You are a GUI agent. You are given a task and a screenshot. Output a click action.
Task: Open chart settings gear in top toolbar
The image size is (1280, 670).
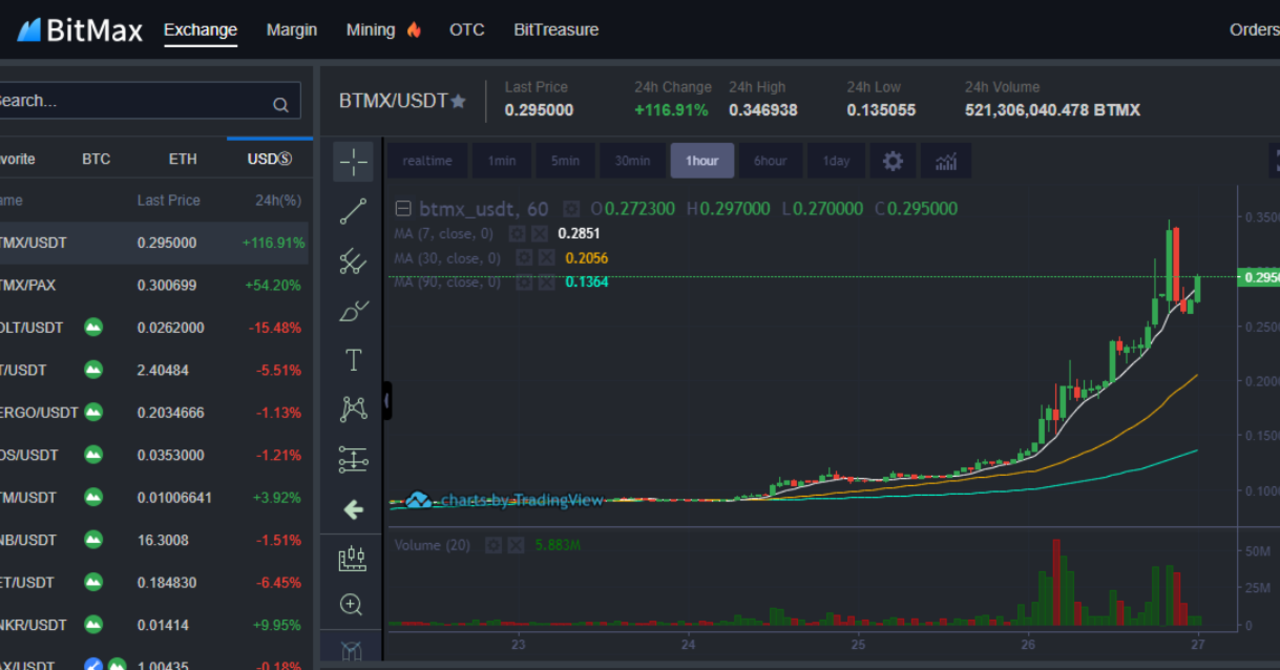point(893,161)
